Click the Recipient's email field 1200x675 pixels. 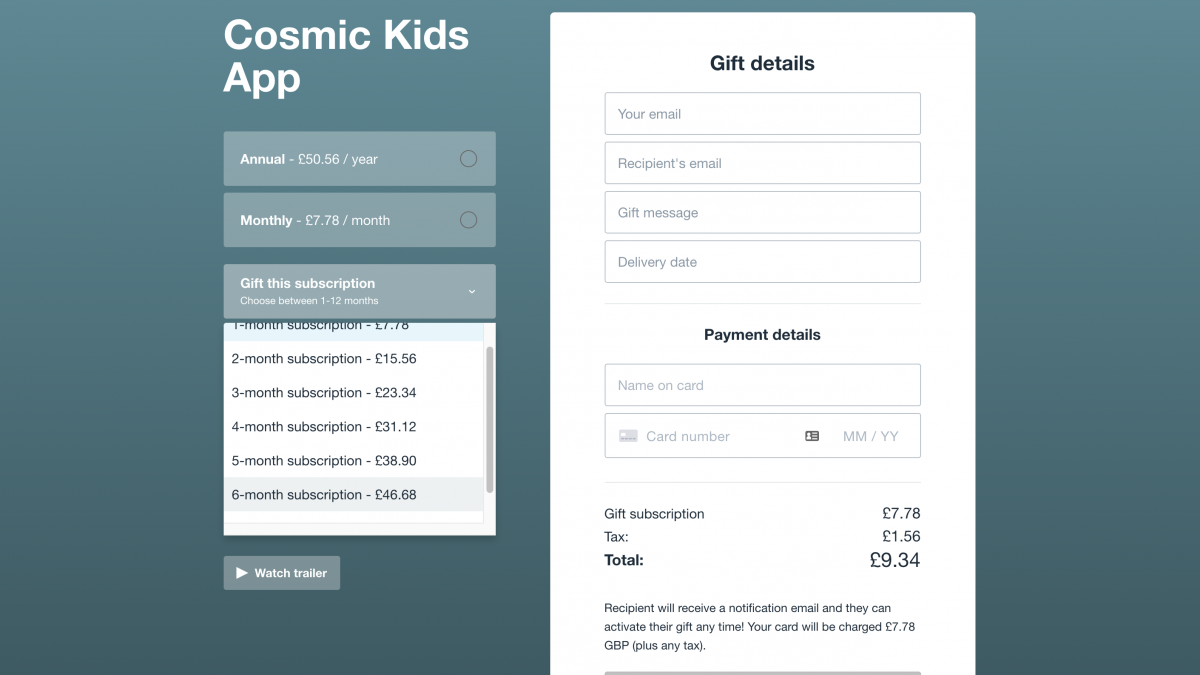[762, 163]
